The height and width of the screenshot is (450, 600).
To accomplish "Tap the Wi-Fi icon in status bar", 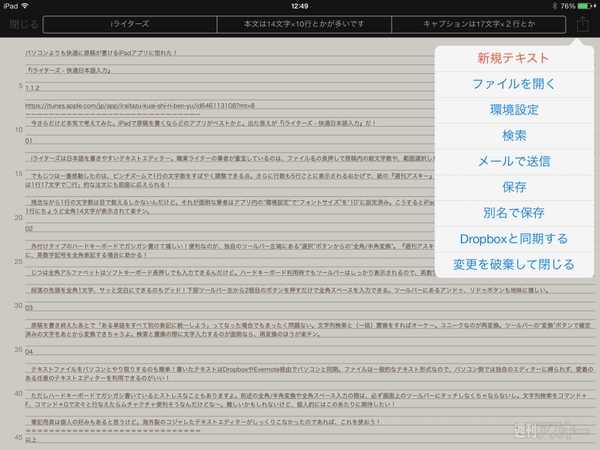I will pos(25,6).
